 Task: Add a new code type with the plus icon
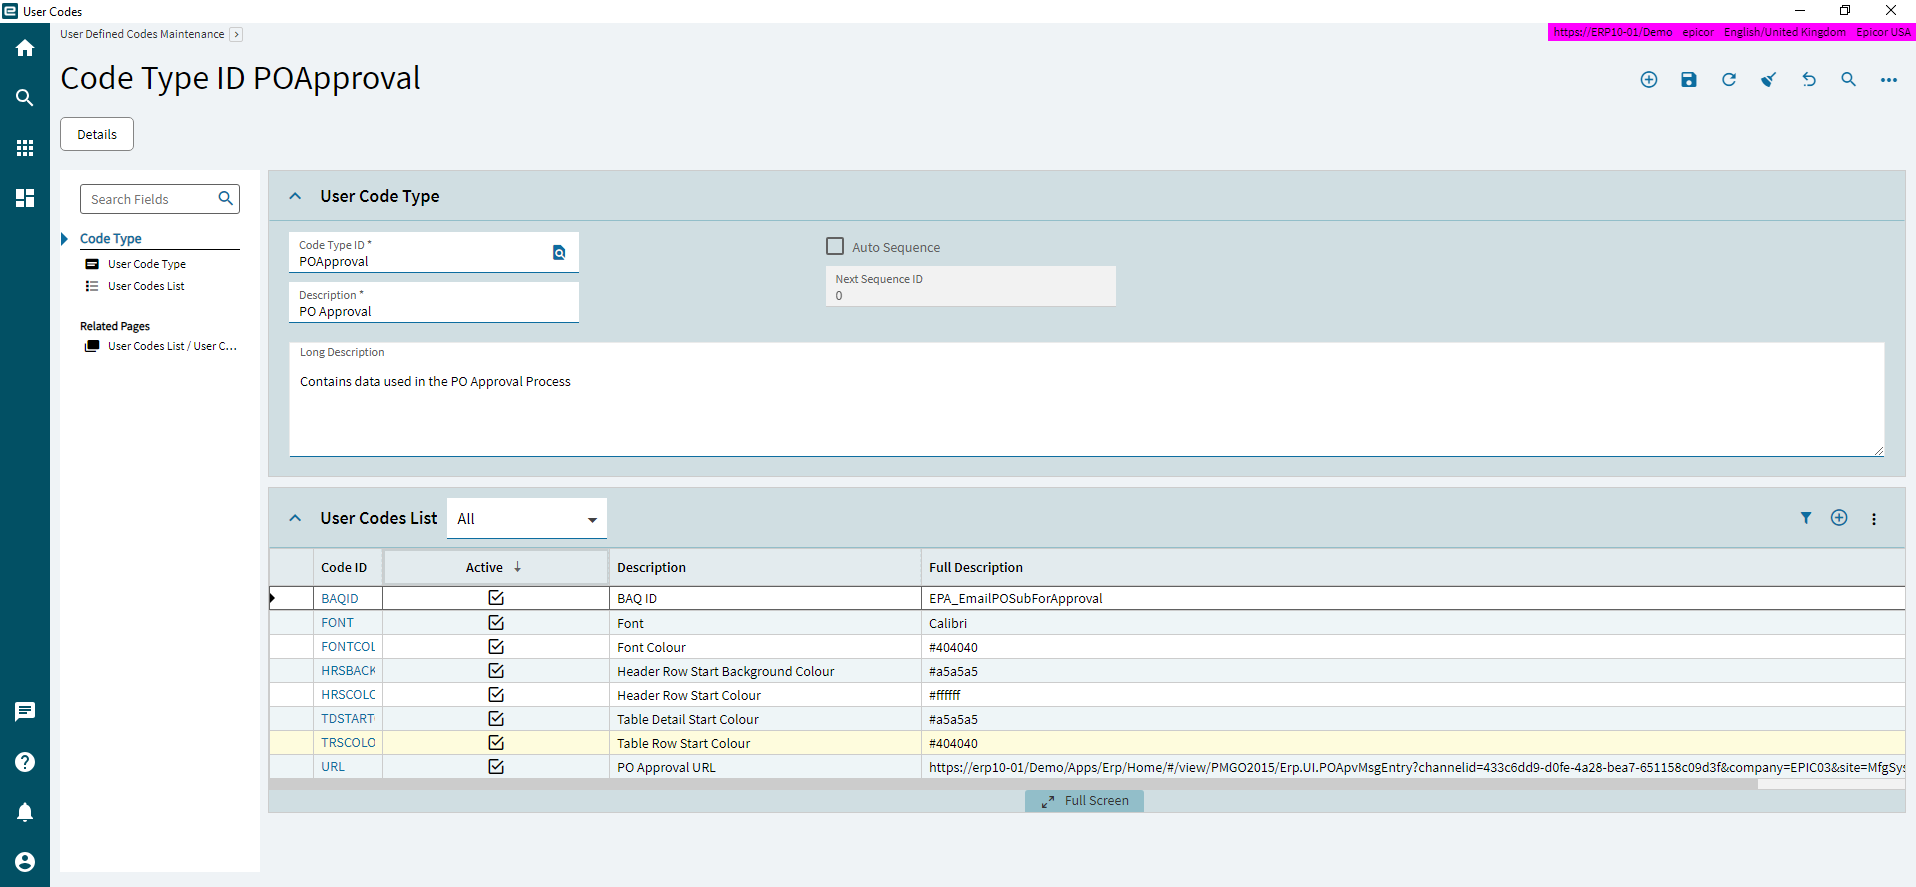tap(1648, 80)
